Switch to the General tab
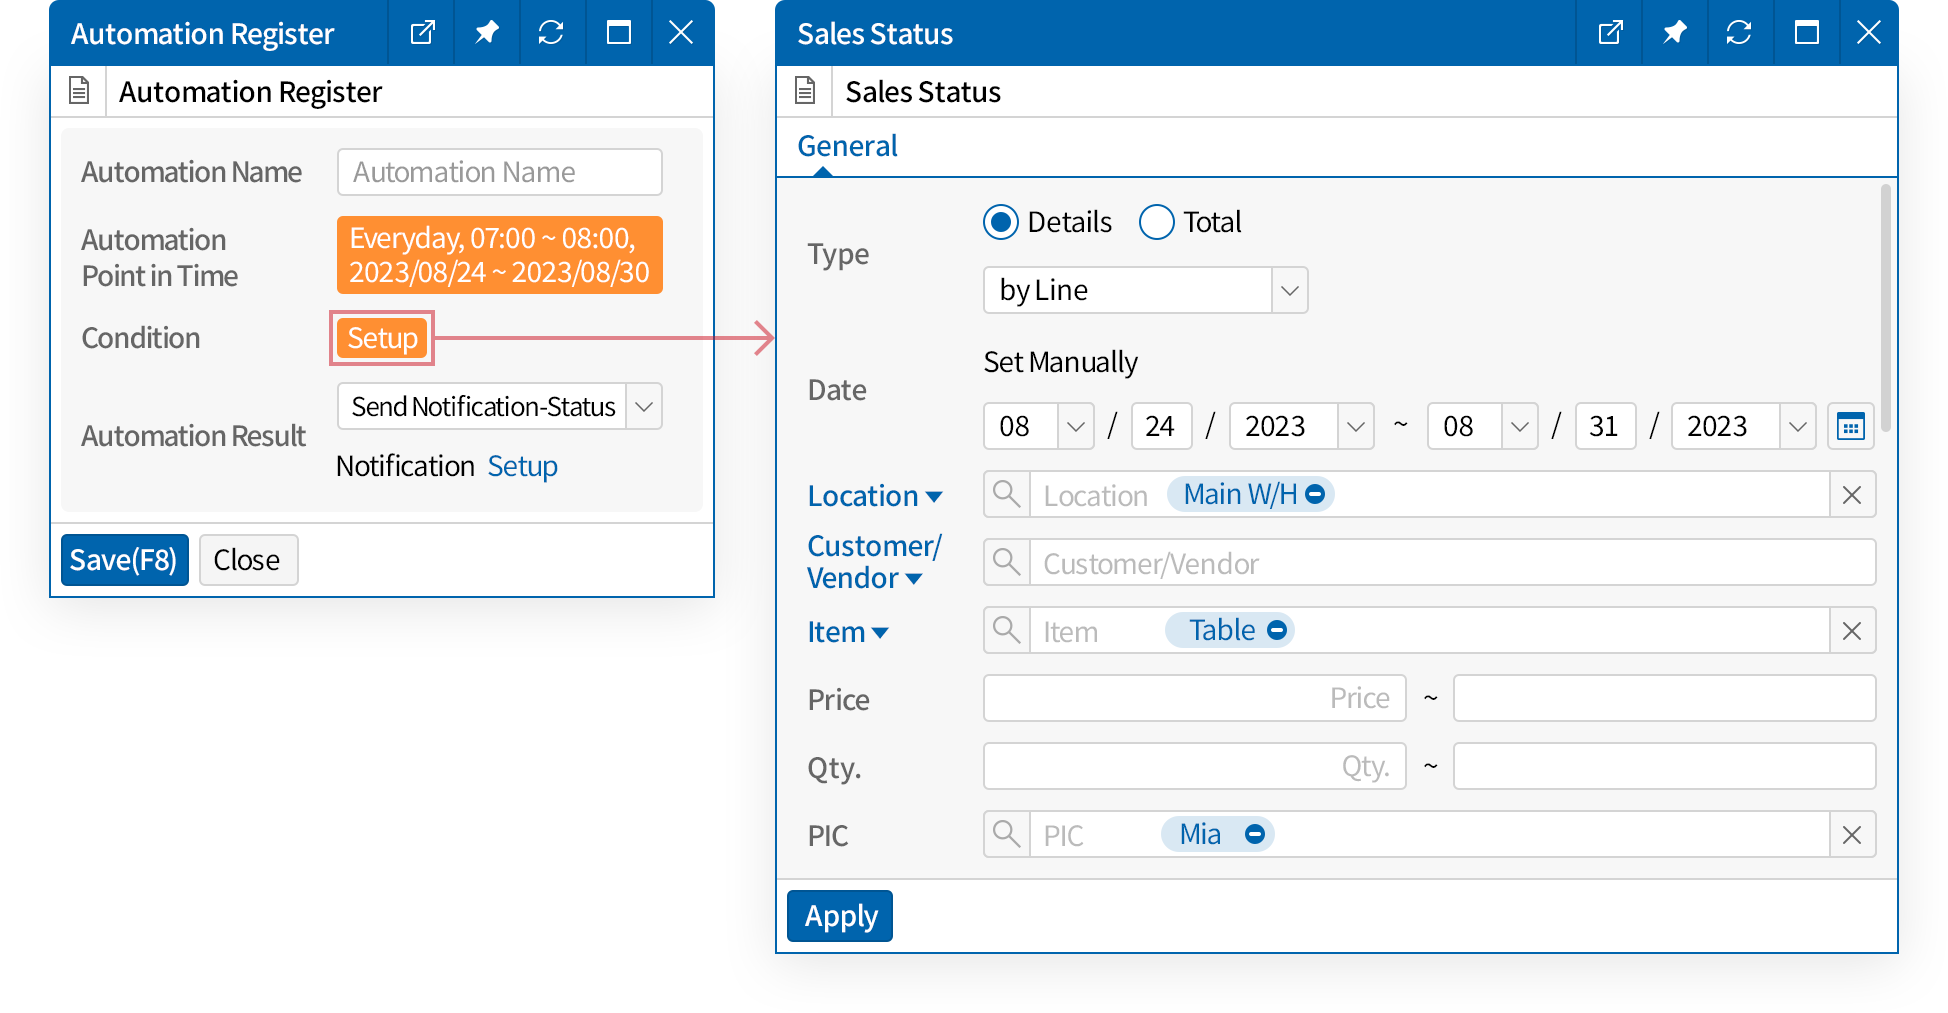 pyautogui.click(x=847, y=147)
